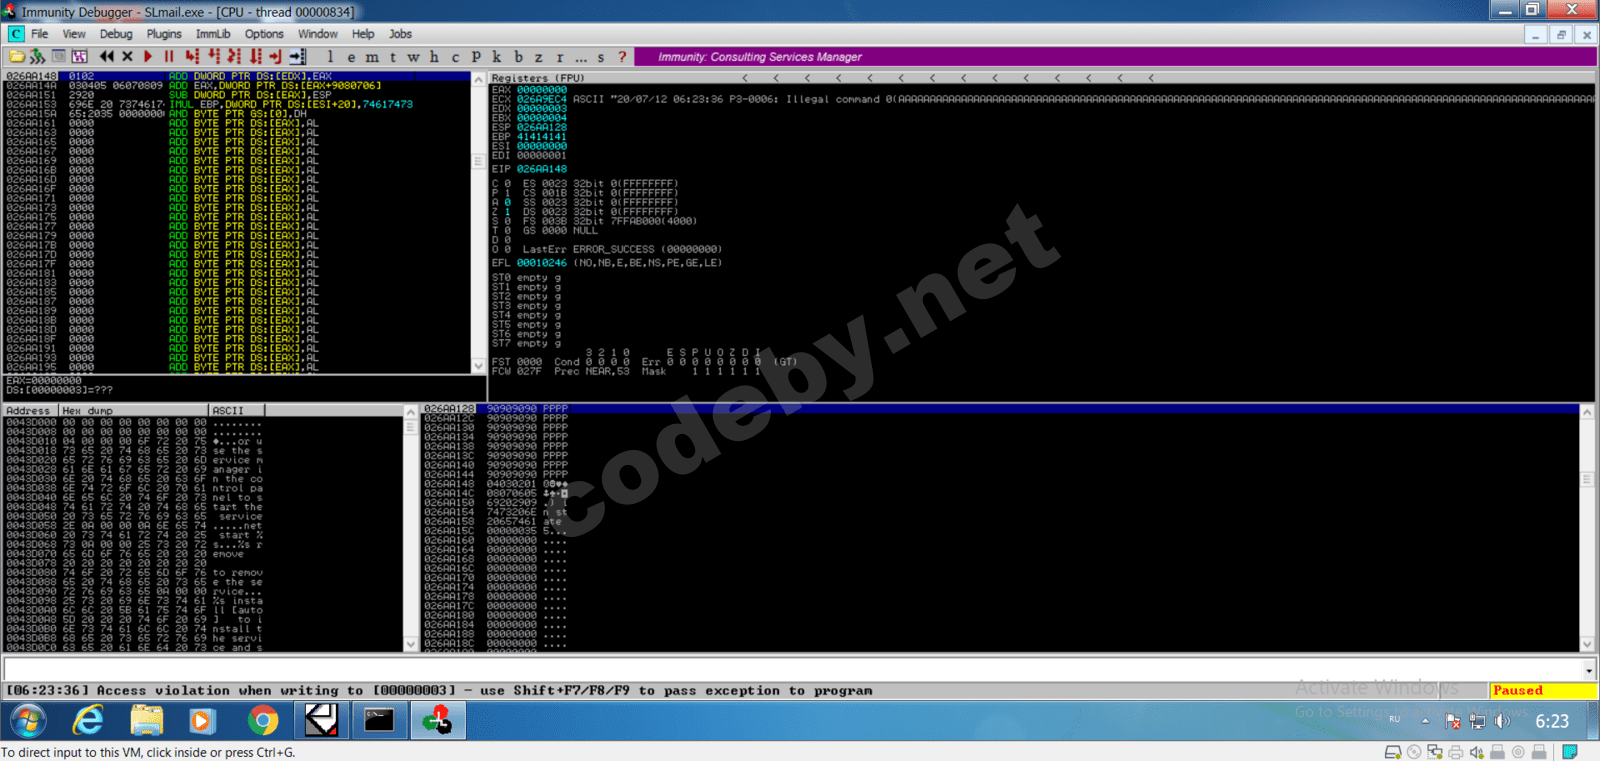This screenshot has width=1600, height=761.
Task: Click the Go to address icon
Action: tap(297, 57)
